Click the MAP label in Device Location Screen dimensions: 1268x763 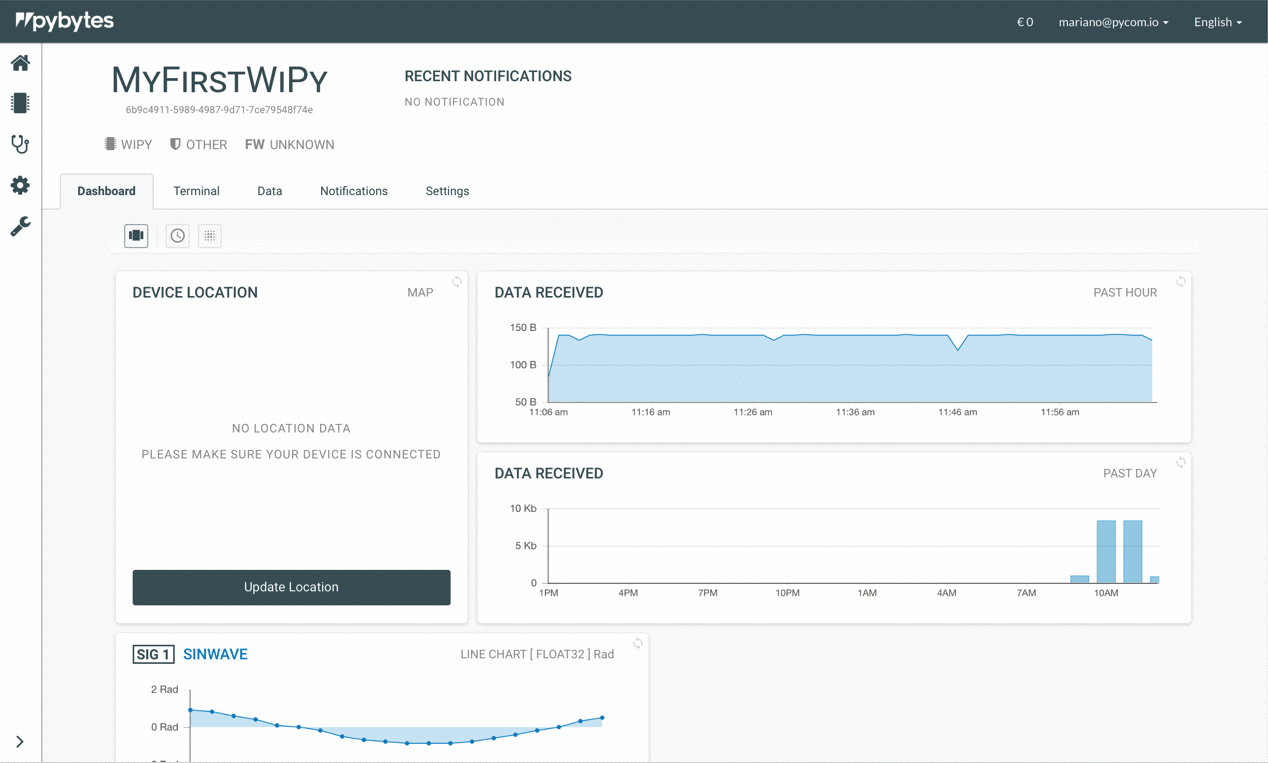(x=420, y=293)
